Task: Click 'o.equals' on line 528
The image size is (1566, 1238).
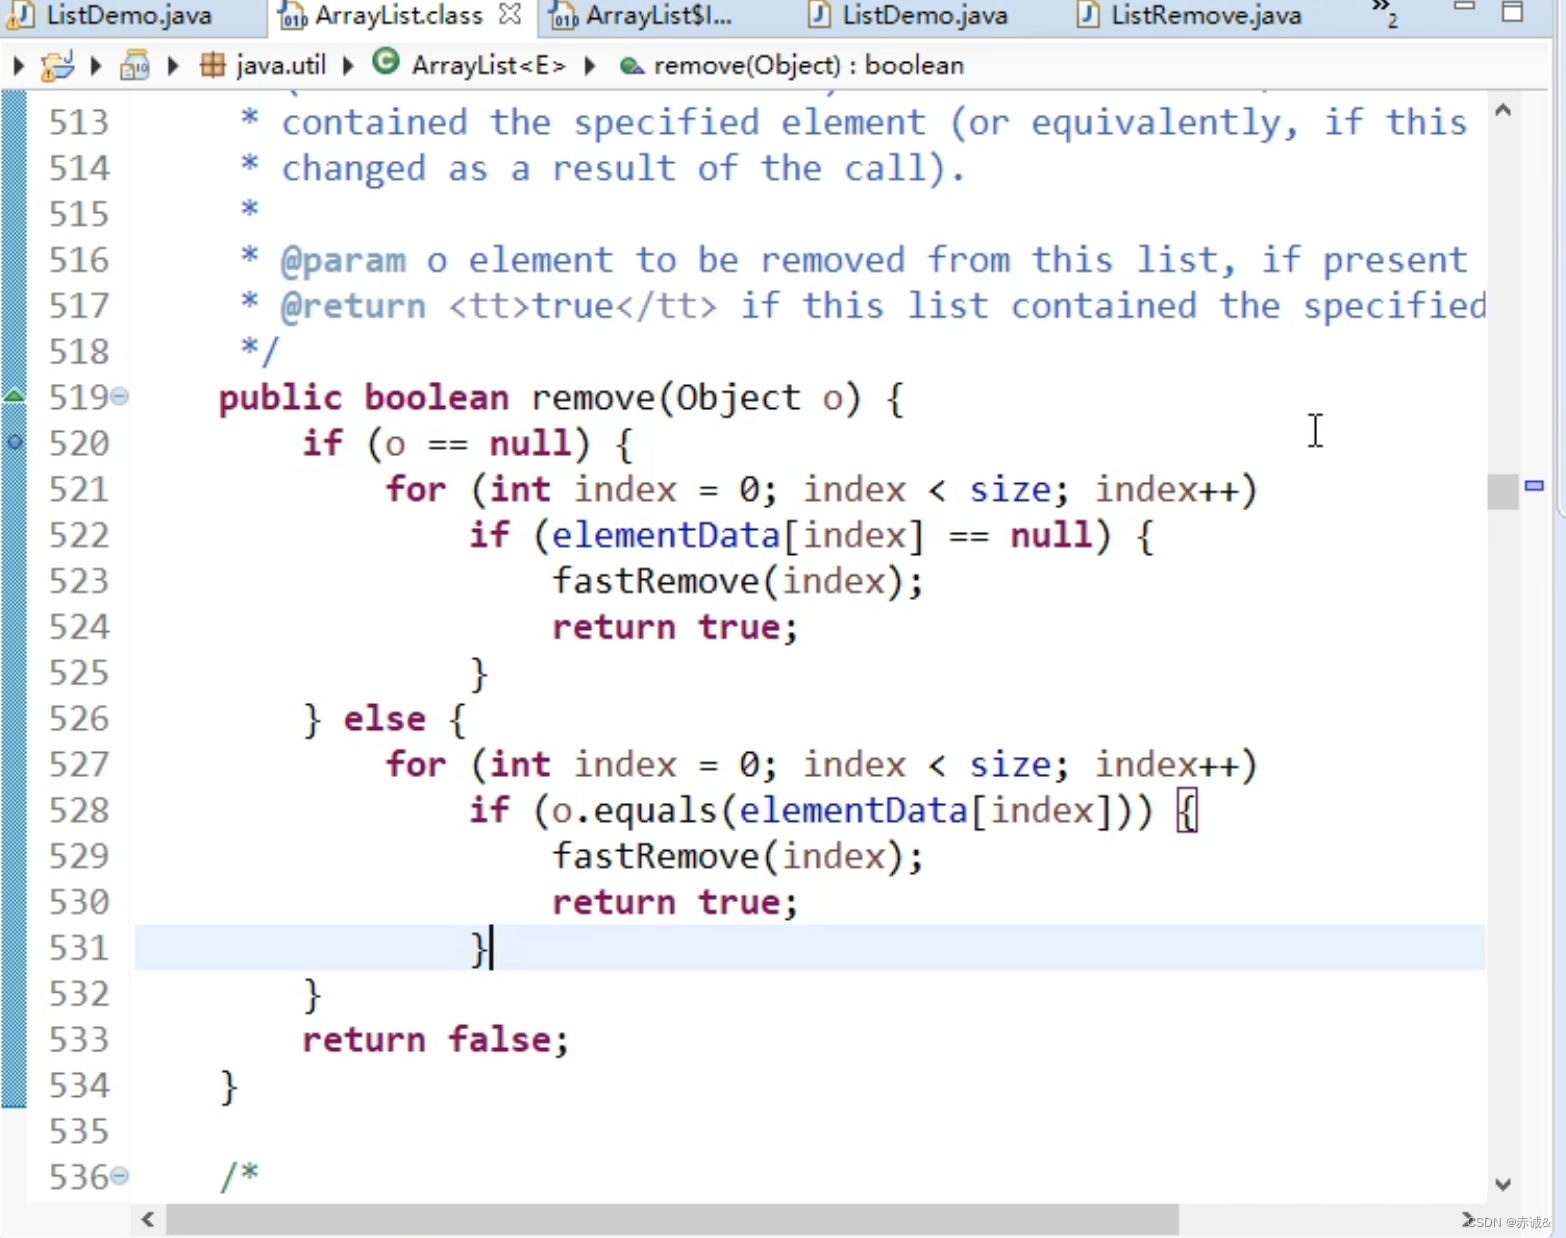Action: coord(635,811)
